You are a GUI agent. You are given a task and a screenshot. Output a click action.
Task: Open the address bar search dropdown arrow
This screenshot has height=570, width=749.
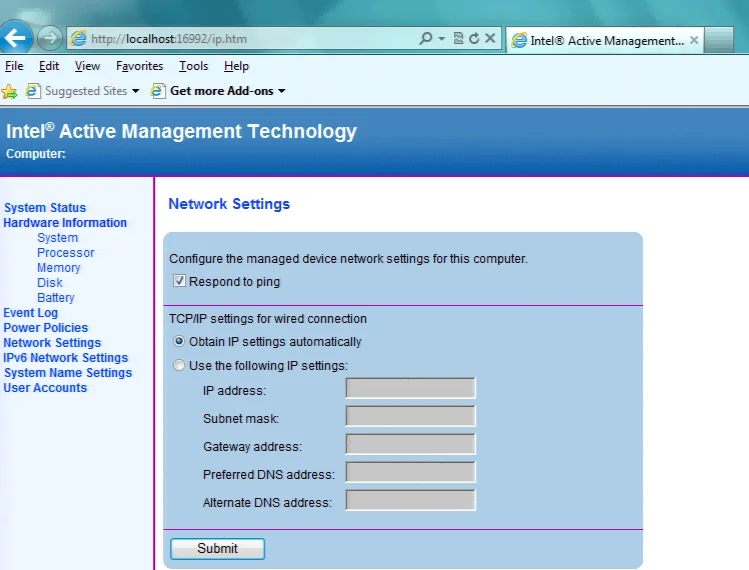[441, 38]
